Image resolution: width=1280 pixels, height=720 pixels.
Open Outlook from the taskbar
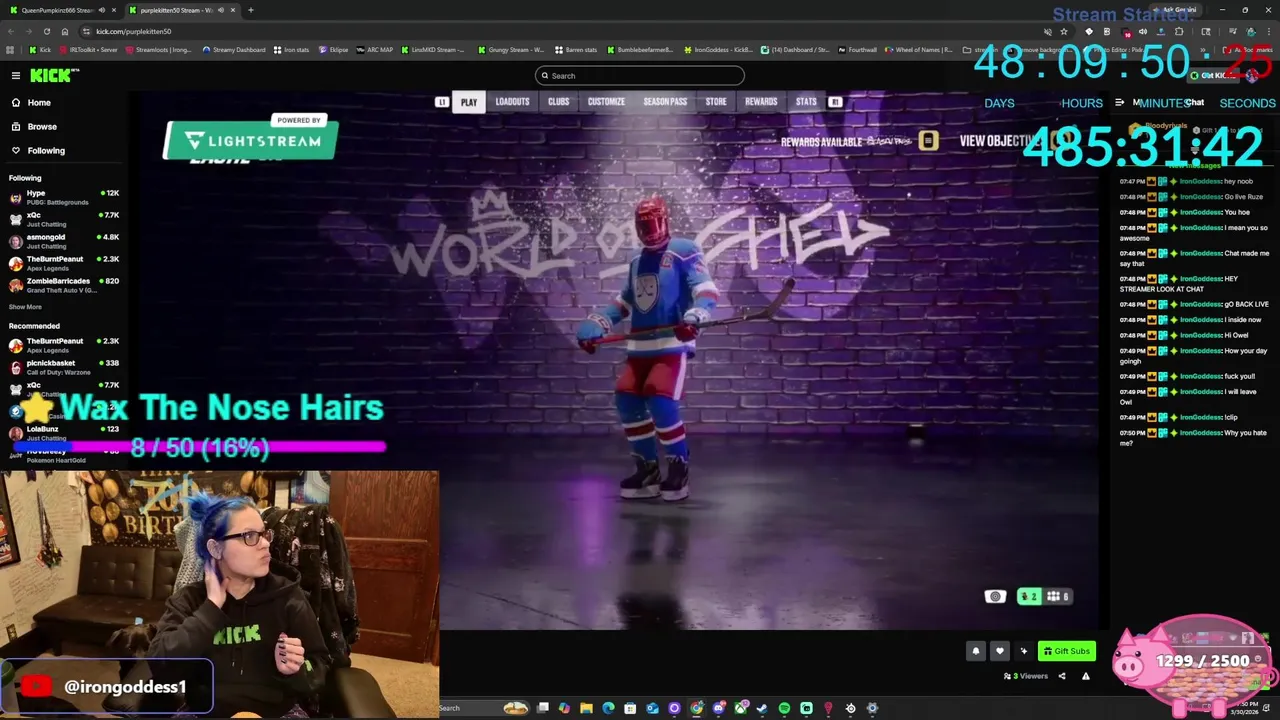(x=652, y=708)
